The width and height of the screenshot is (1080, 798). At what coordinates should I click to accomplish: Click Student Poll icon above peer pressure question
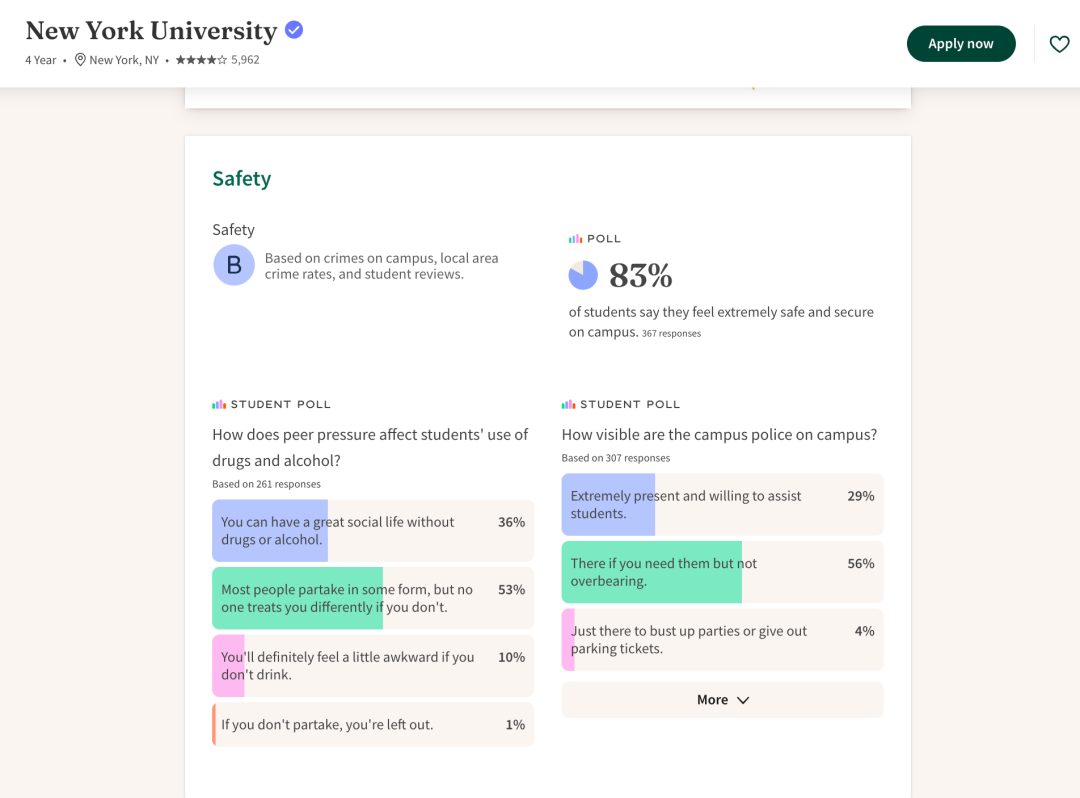[219, 405]
